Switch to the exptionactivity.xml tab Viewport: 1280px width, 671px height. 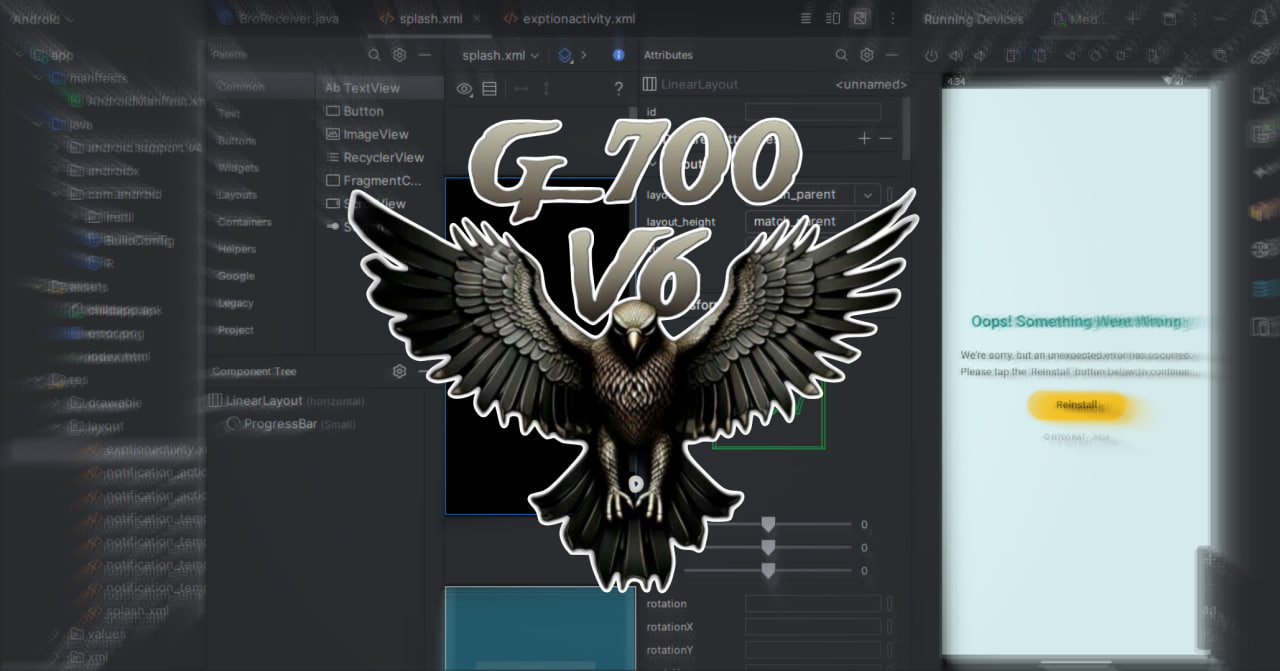570,18
